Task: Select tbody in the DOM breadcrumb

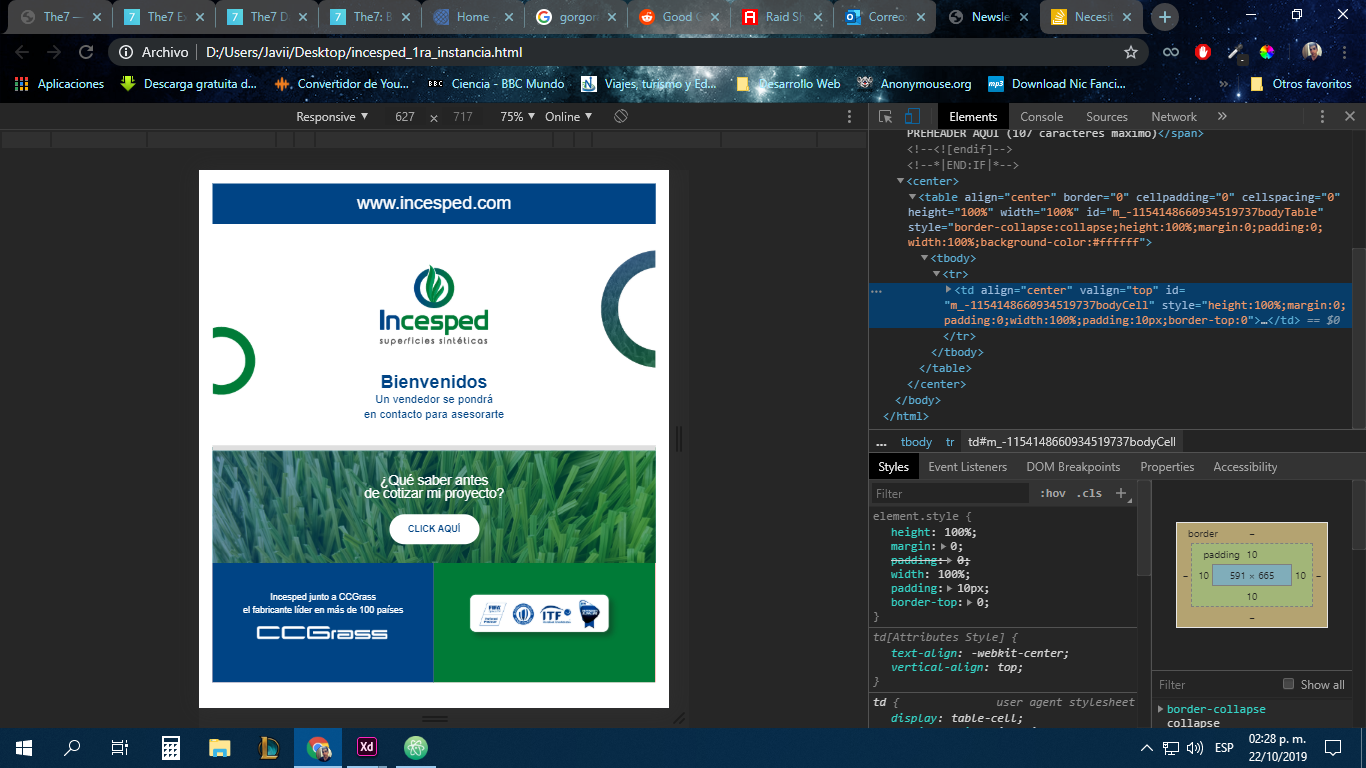Action: click(916, 442)
